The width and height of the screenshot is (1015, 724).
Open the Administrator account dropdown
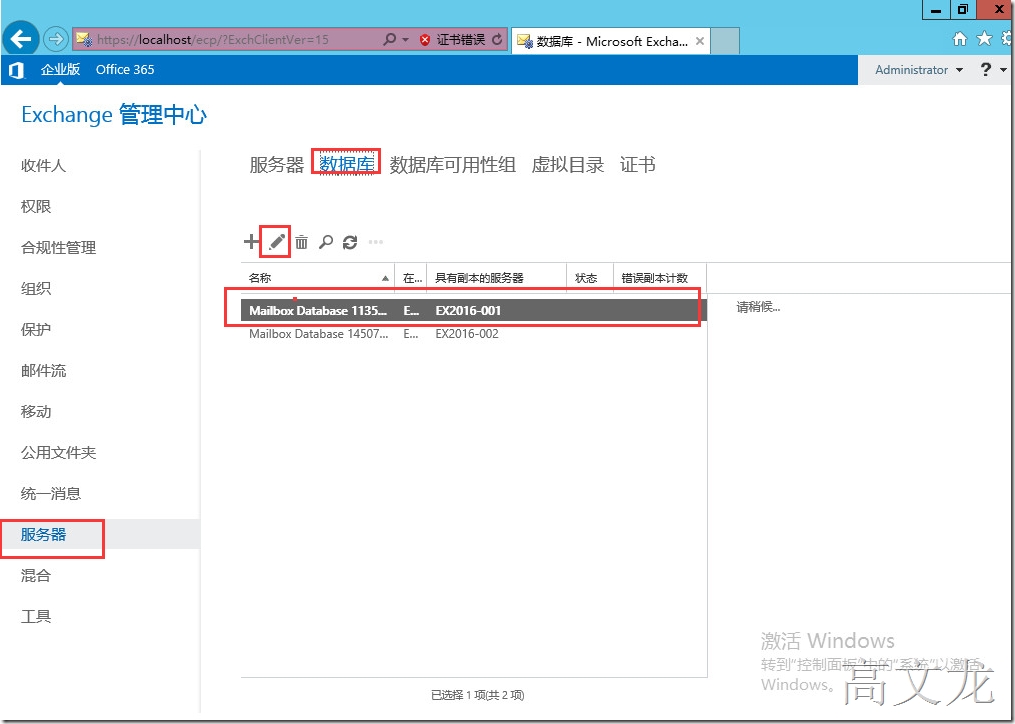(919, 70)
